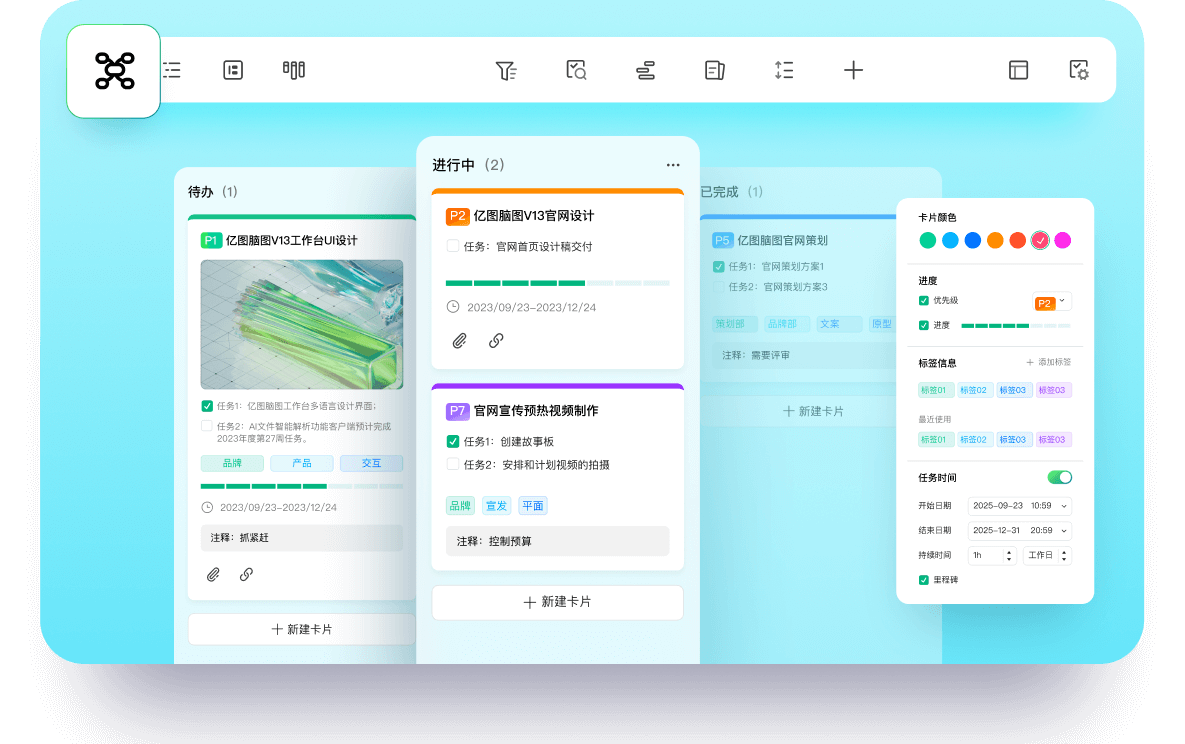The image size is (1185, 744).
Task: Select 进行中 (2) column header
Action: pyautogui.click(x=469, y=165)
